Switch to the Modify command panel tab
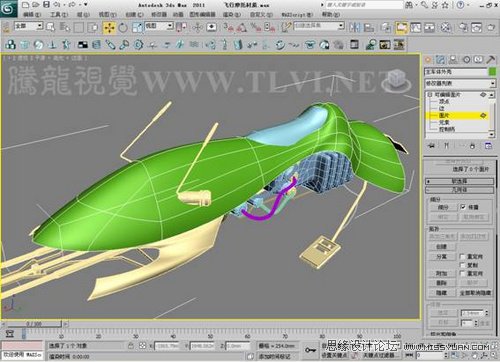Viewport: 500px width, 362px height. click(441, 60)
